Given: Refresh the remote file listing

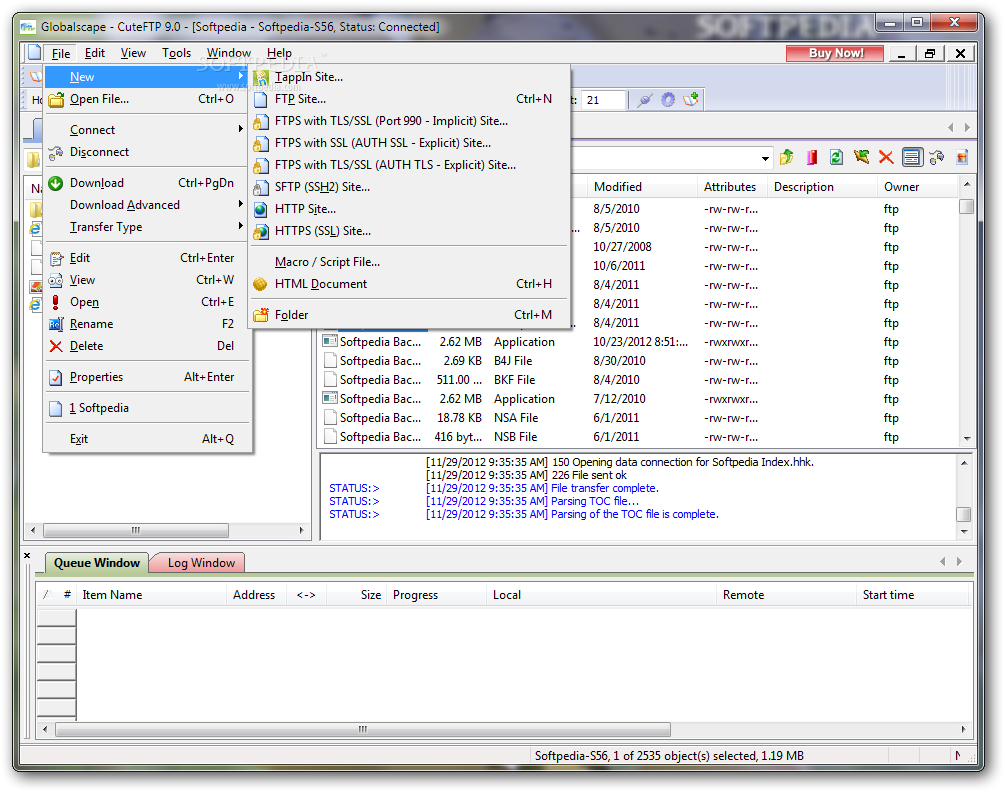Looking at the screenshot, I should tap(836, 157).
